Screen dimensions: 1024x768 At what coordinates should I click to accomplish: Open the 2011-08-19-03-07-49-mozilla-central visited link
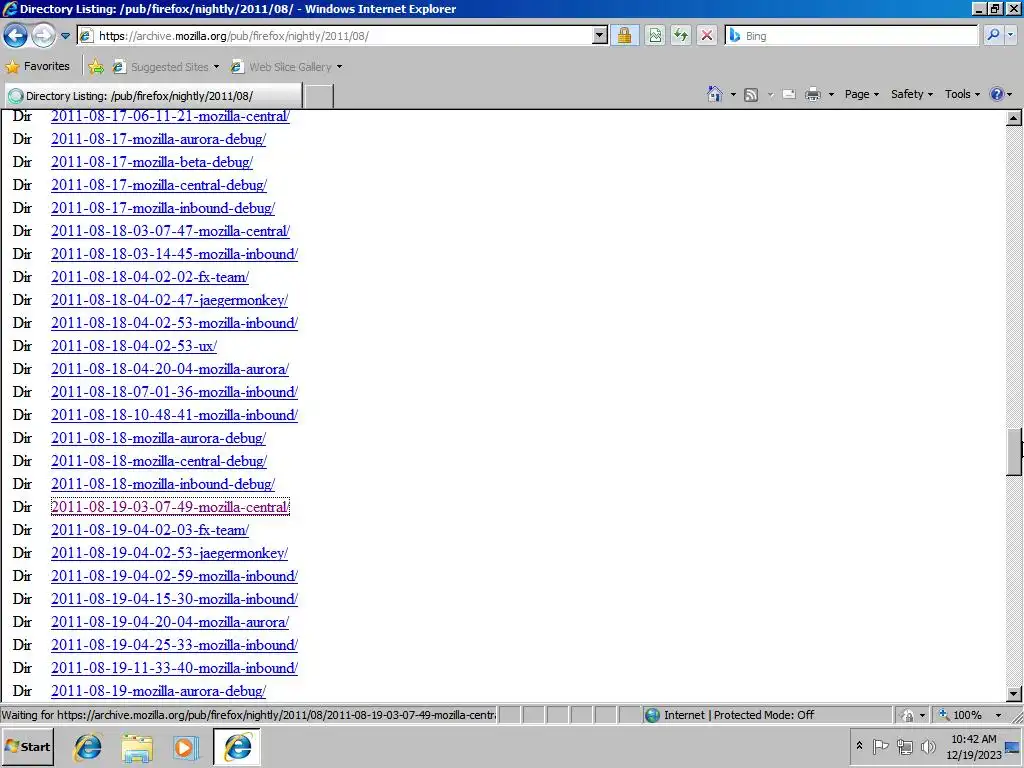pyautogui.click(x=170, y=507)
